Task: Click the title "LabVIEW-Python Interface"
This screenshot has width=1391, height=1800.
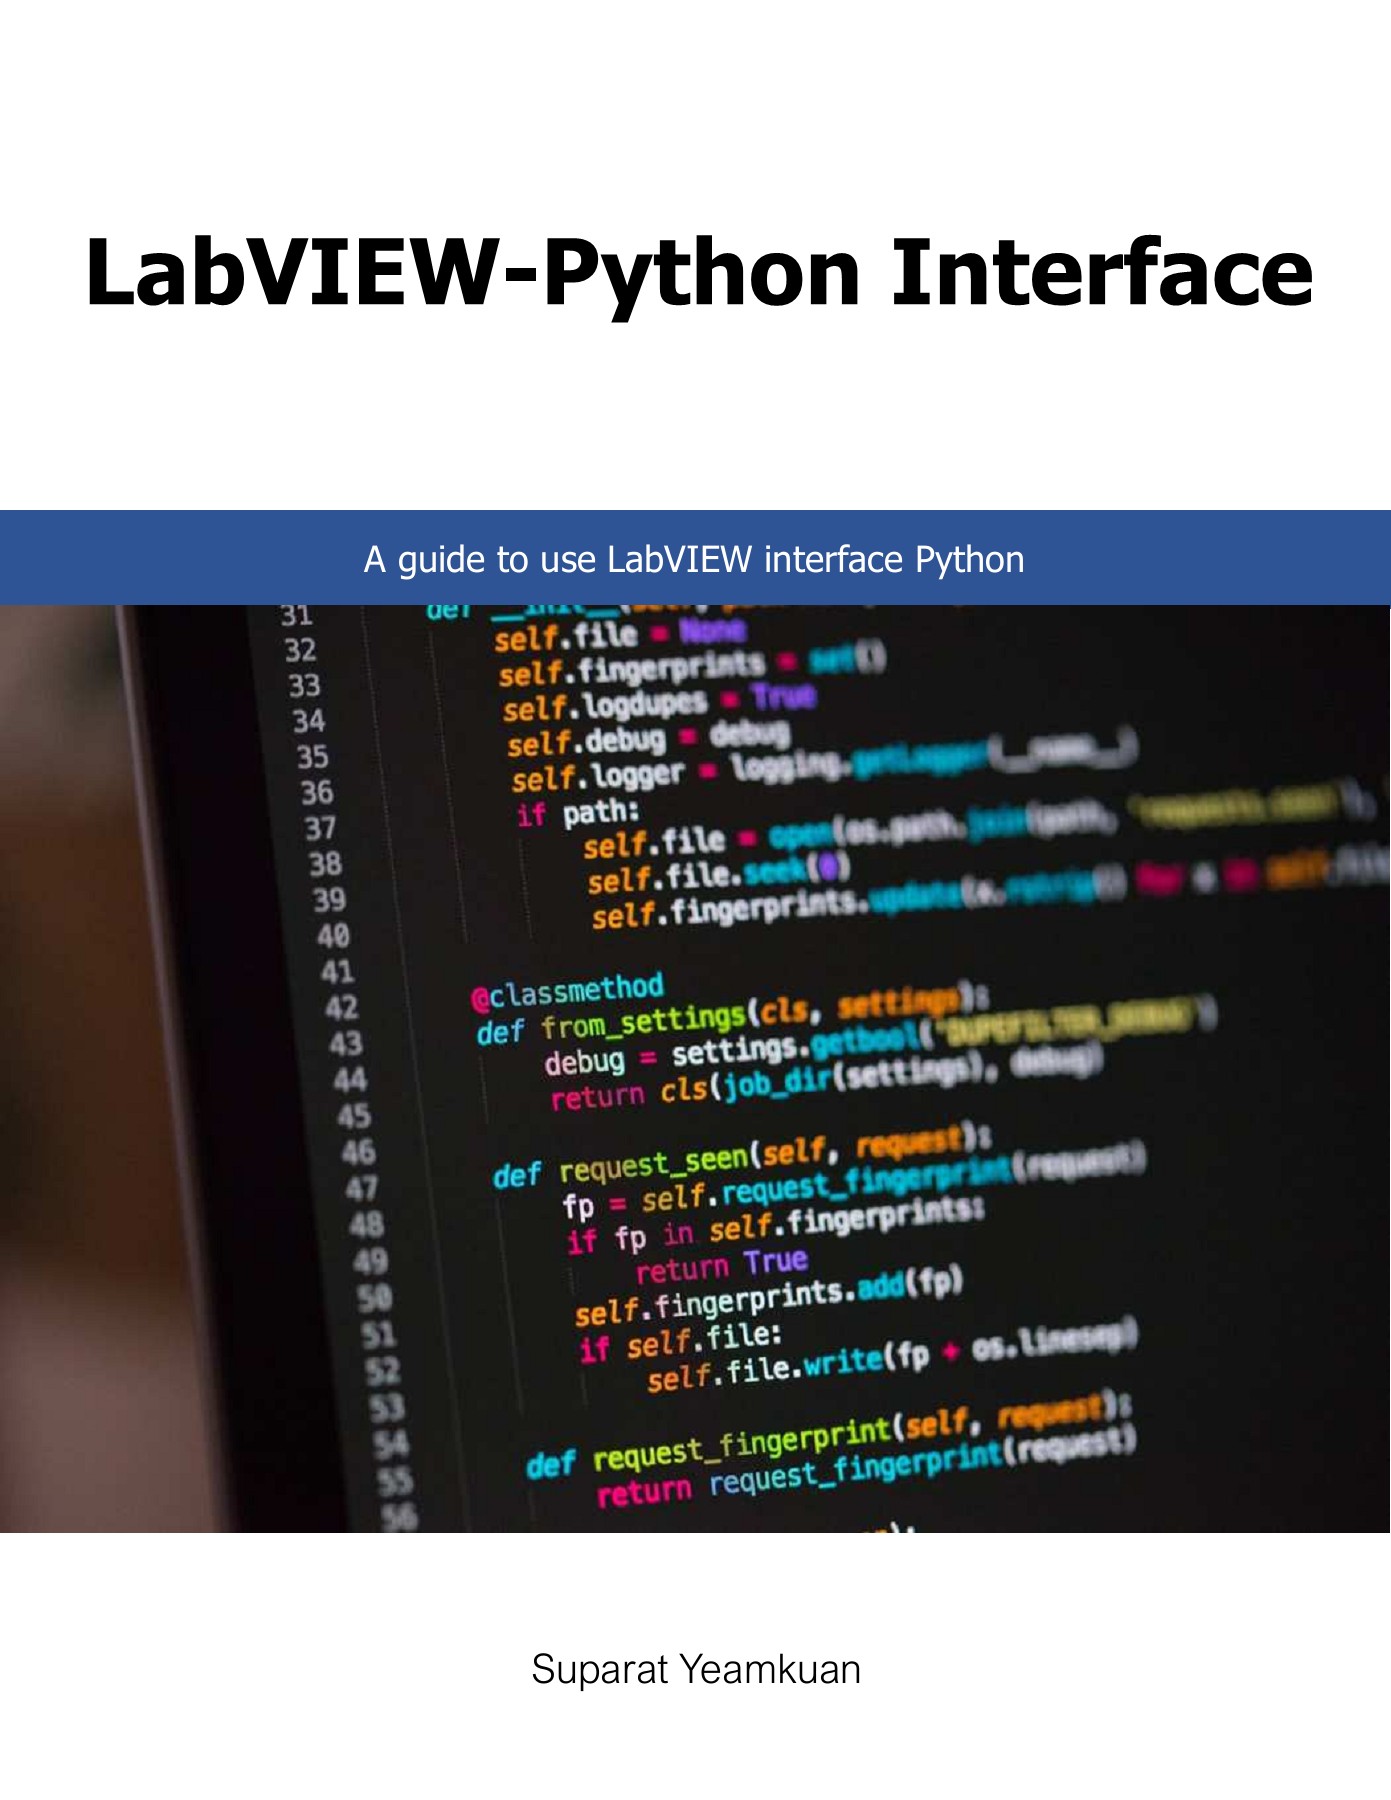Action: click(x=698, y=273)
